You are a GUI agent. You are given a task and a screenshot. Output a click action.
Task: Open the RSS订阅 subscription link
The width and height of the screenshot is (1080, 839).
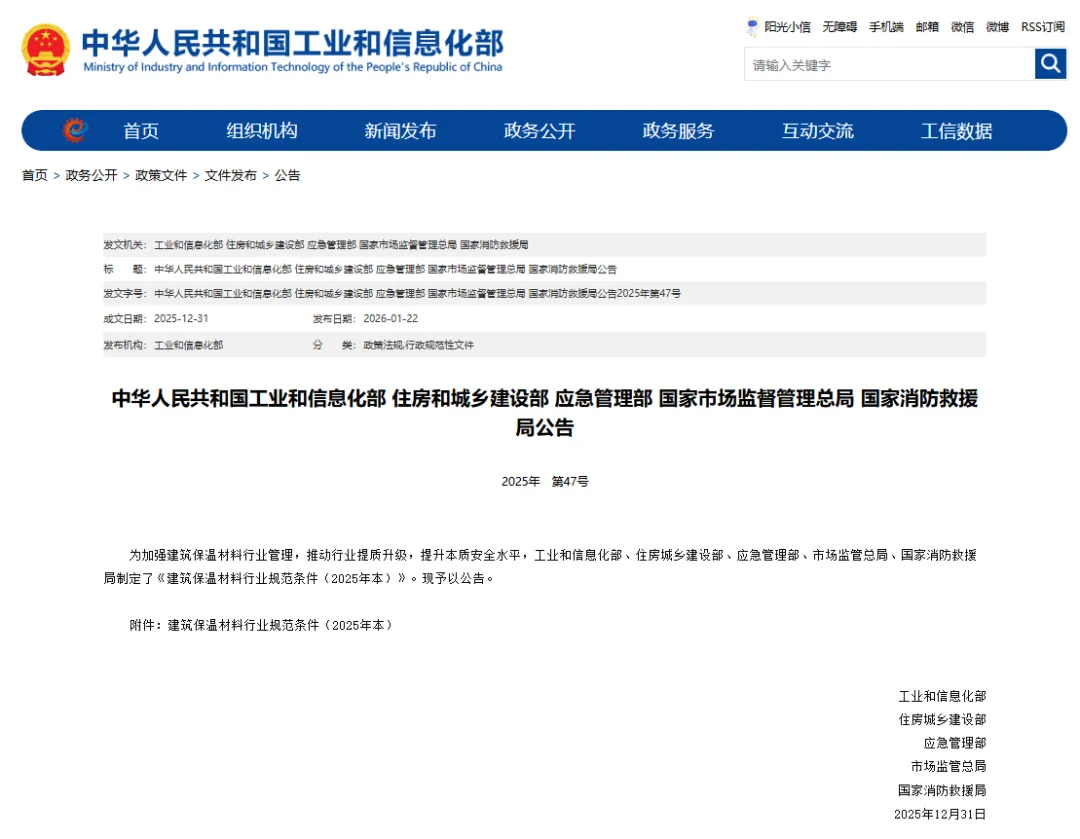click(1043, 27)
